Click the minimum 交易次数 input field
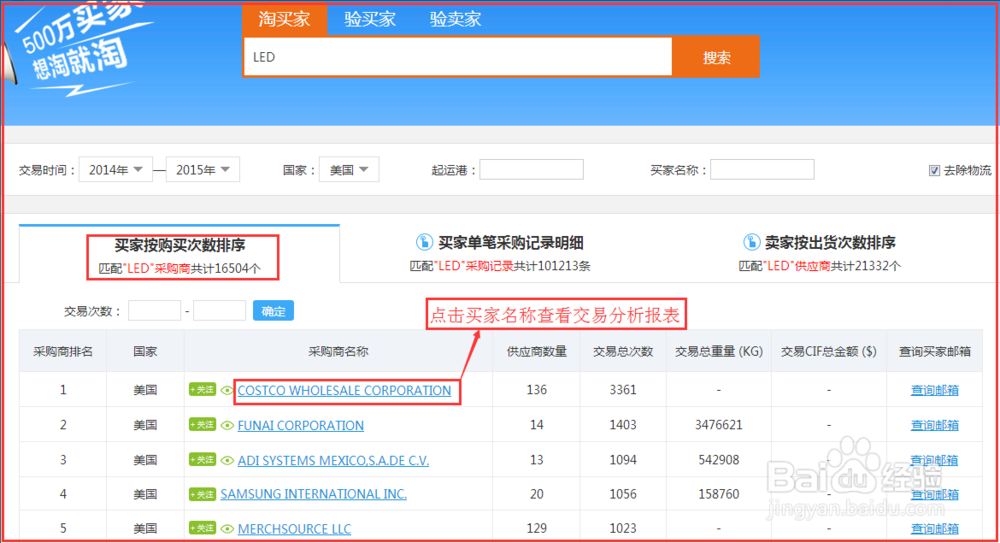The width and height of the screenshot is (1000, 543). click(154, 311)
